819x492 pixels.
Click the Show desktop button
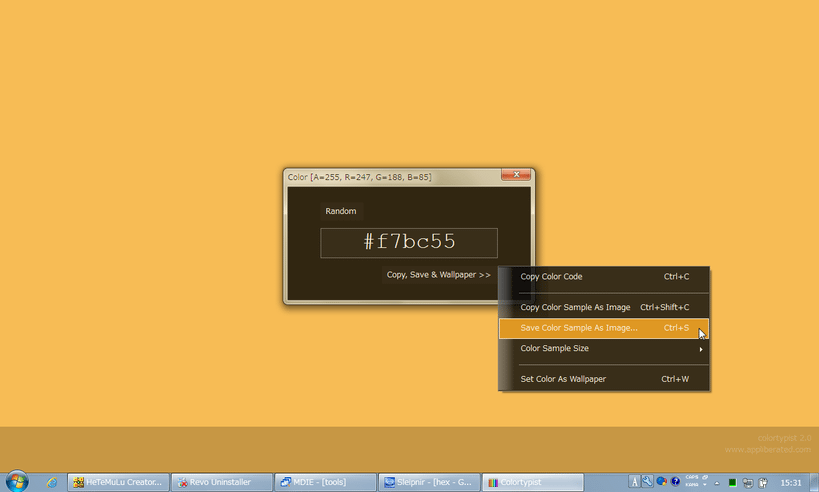click(814, 482)
